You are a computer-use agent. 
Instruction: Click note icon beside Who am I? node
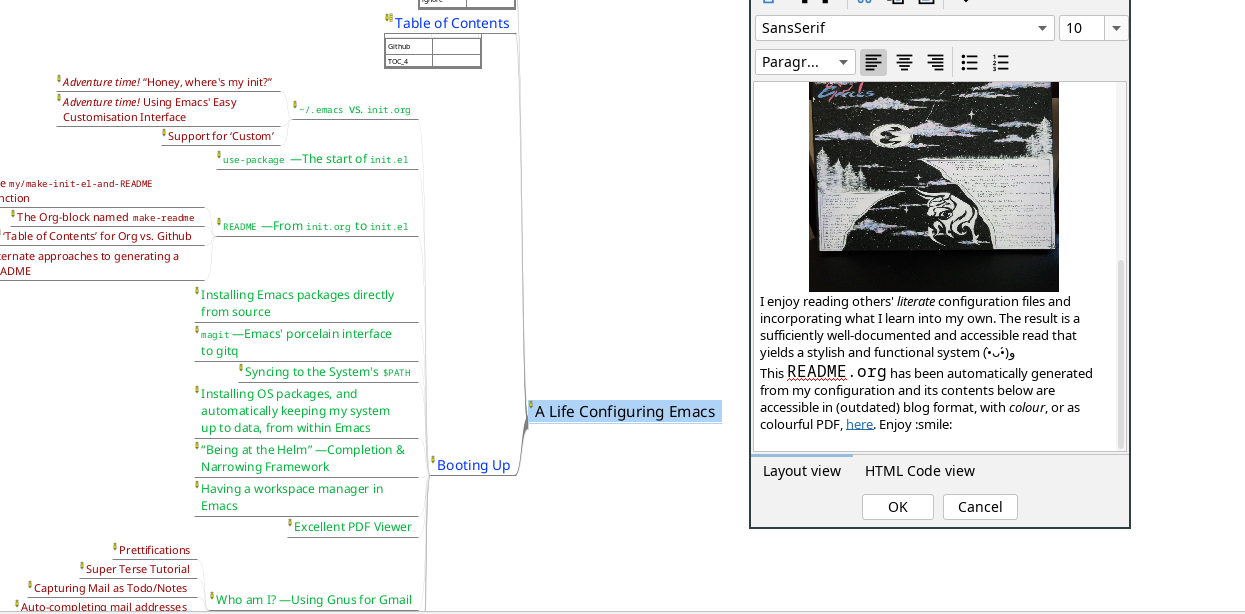212,596
